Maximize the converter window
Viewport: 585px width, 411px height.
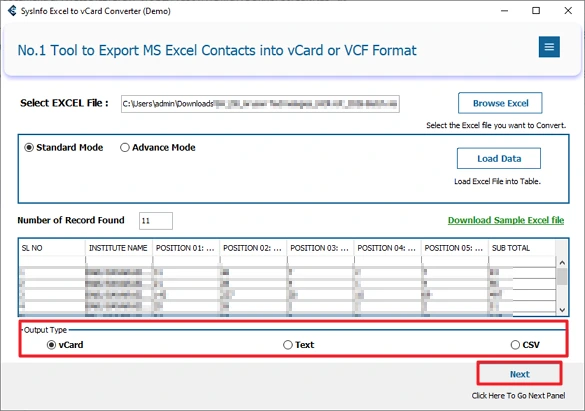[x=536, y=11]
